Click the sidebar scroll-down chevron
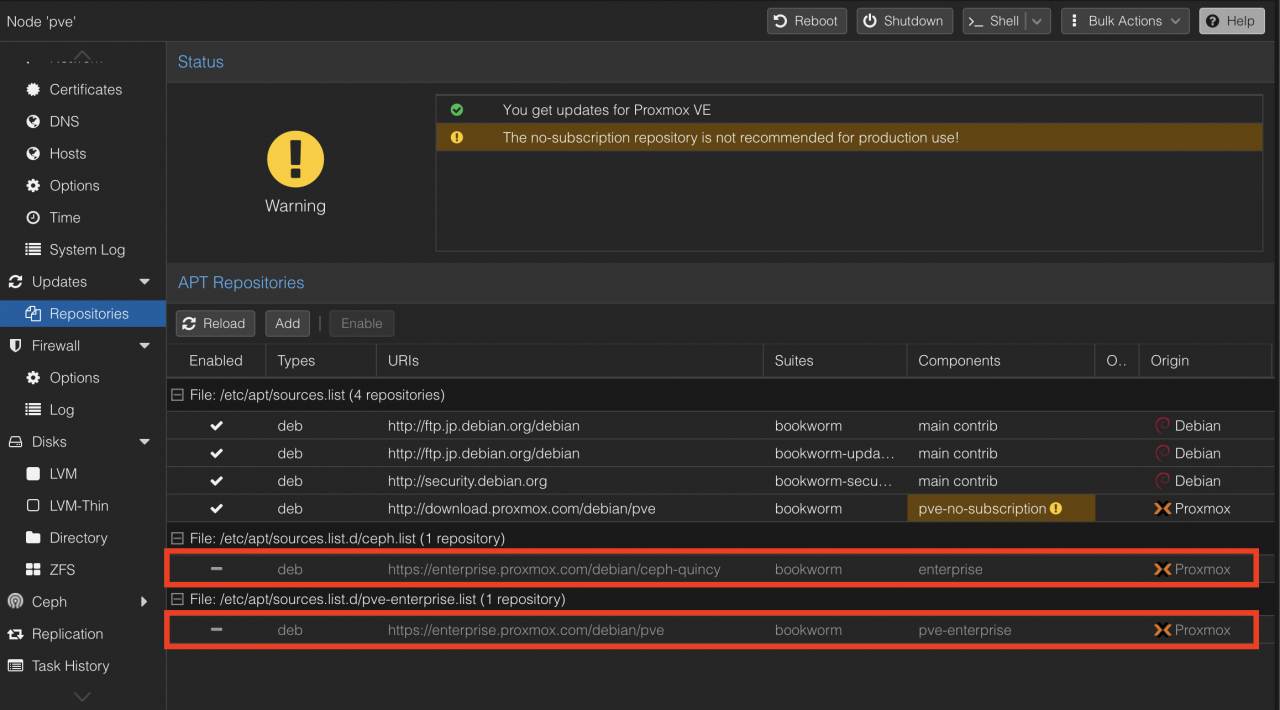 (83, 696)
